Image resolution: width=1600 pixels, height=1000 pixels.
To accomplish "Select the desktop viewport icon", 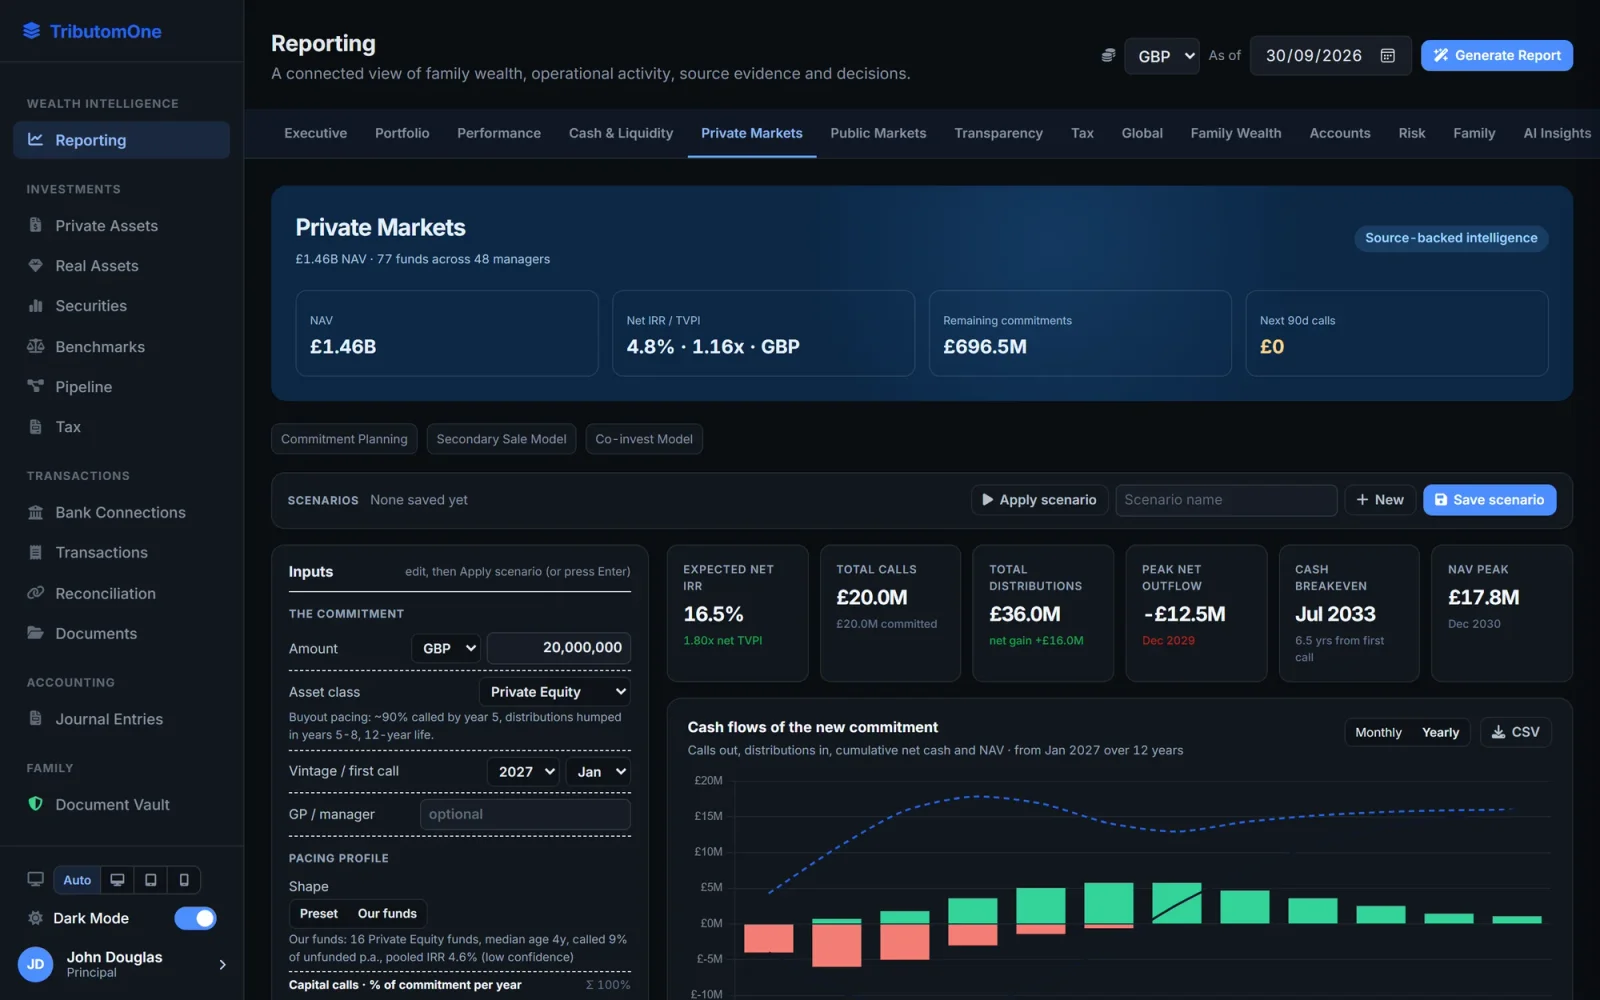I will [117, 880].
